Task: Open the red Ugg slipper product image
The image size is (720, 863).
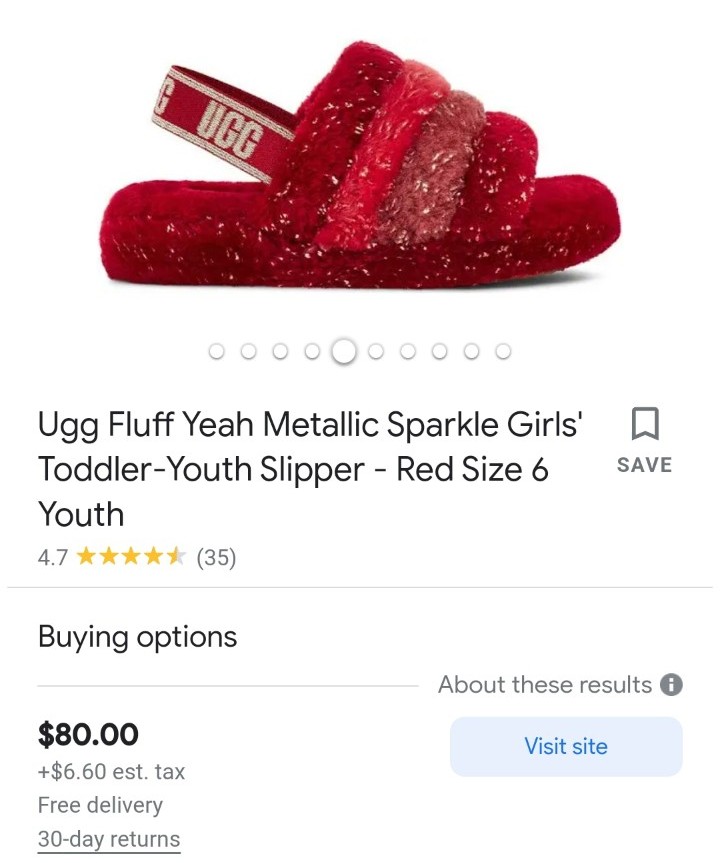Action: [x=360, y=165]
